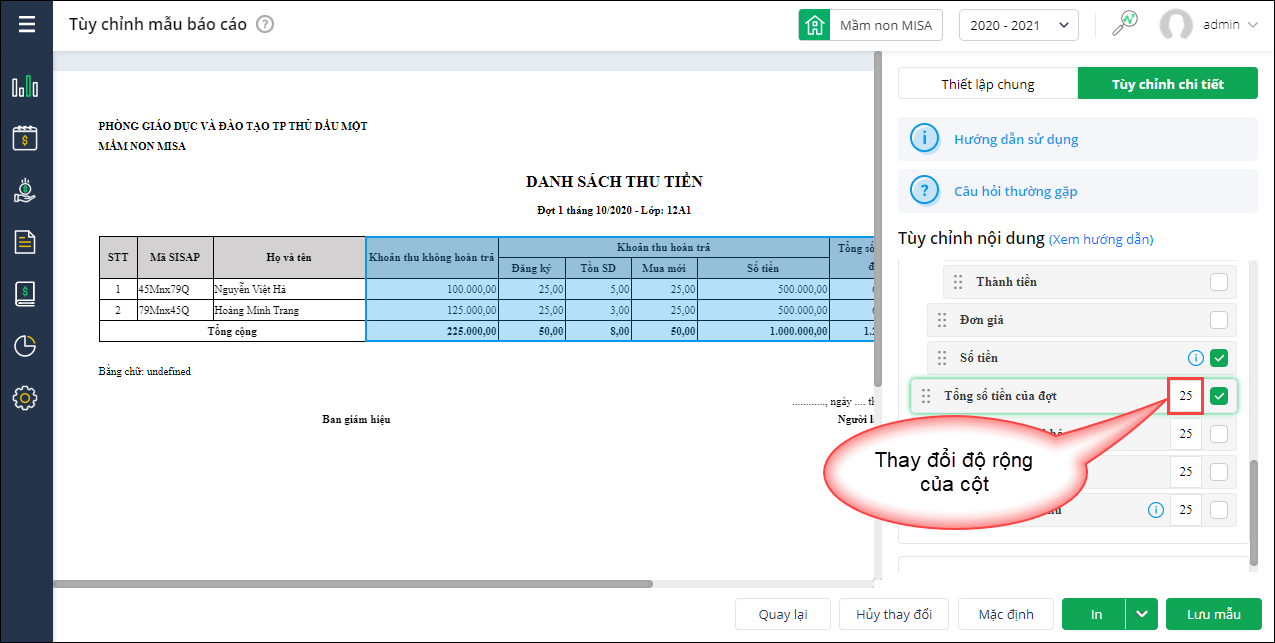Viewport: 1275px width, 643px height.
Task: Click the Hủy thay đổi button
Action: 894,614
